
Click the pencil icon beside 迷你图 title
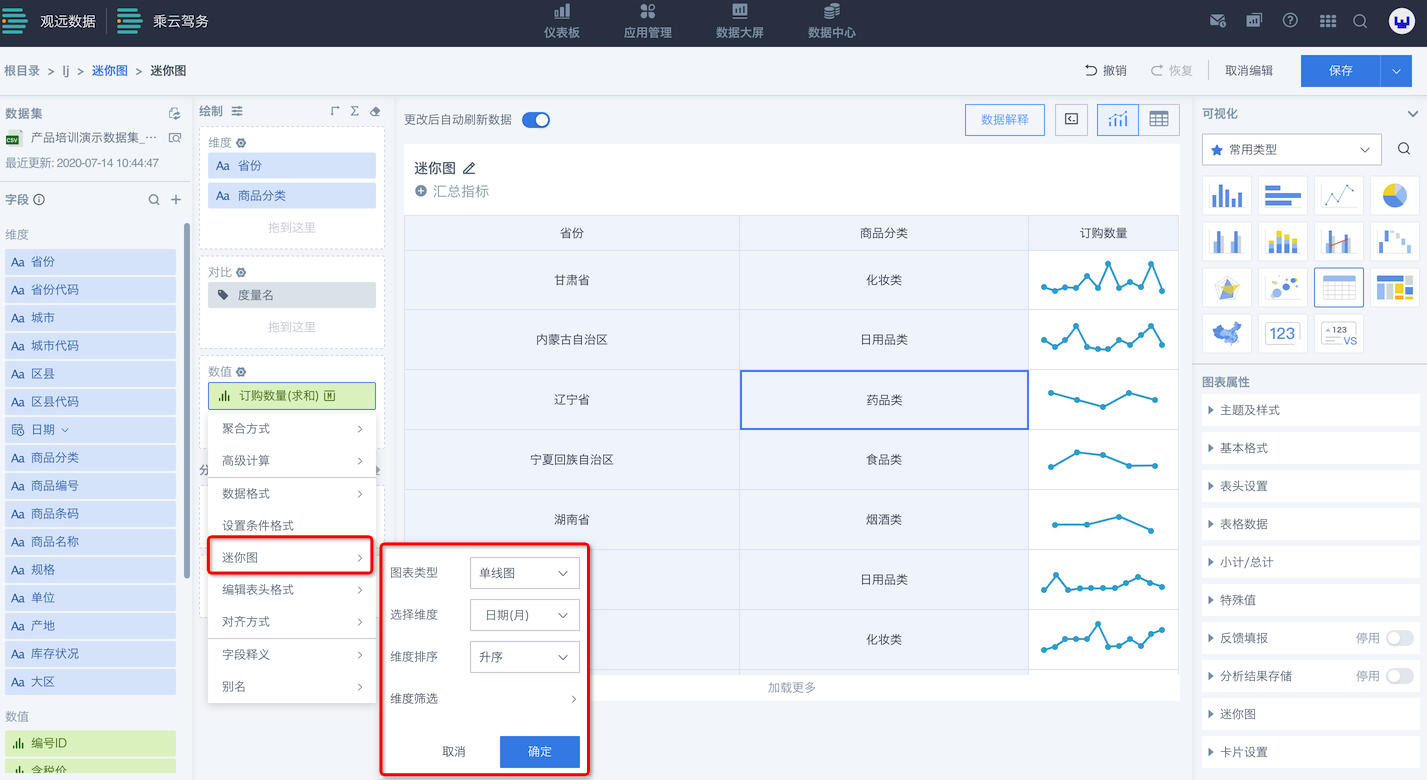click(469, 169)
